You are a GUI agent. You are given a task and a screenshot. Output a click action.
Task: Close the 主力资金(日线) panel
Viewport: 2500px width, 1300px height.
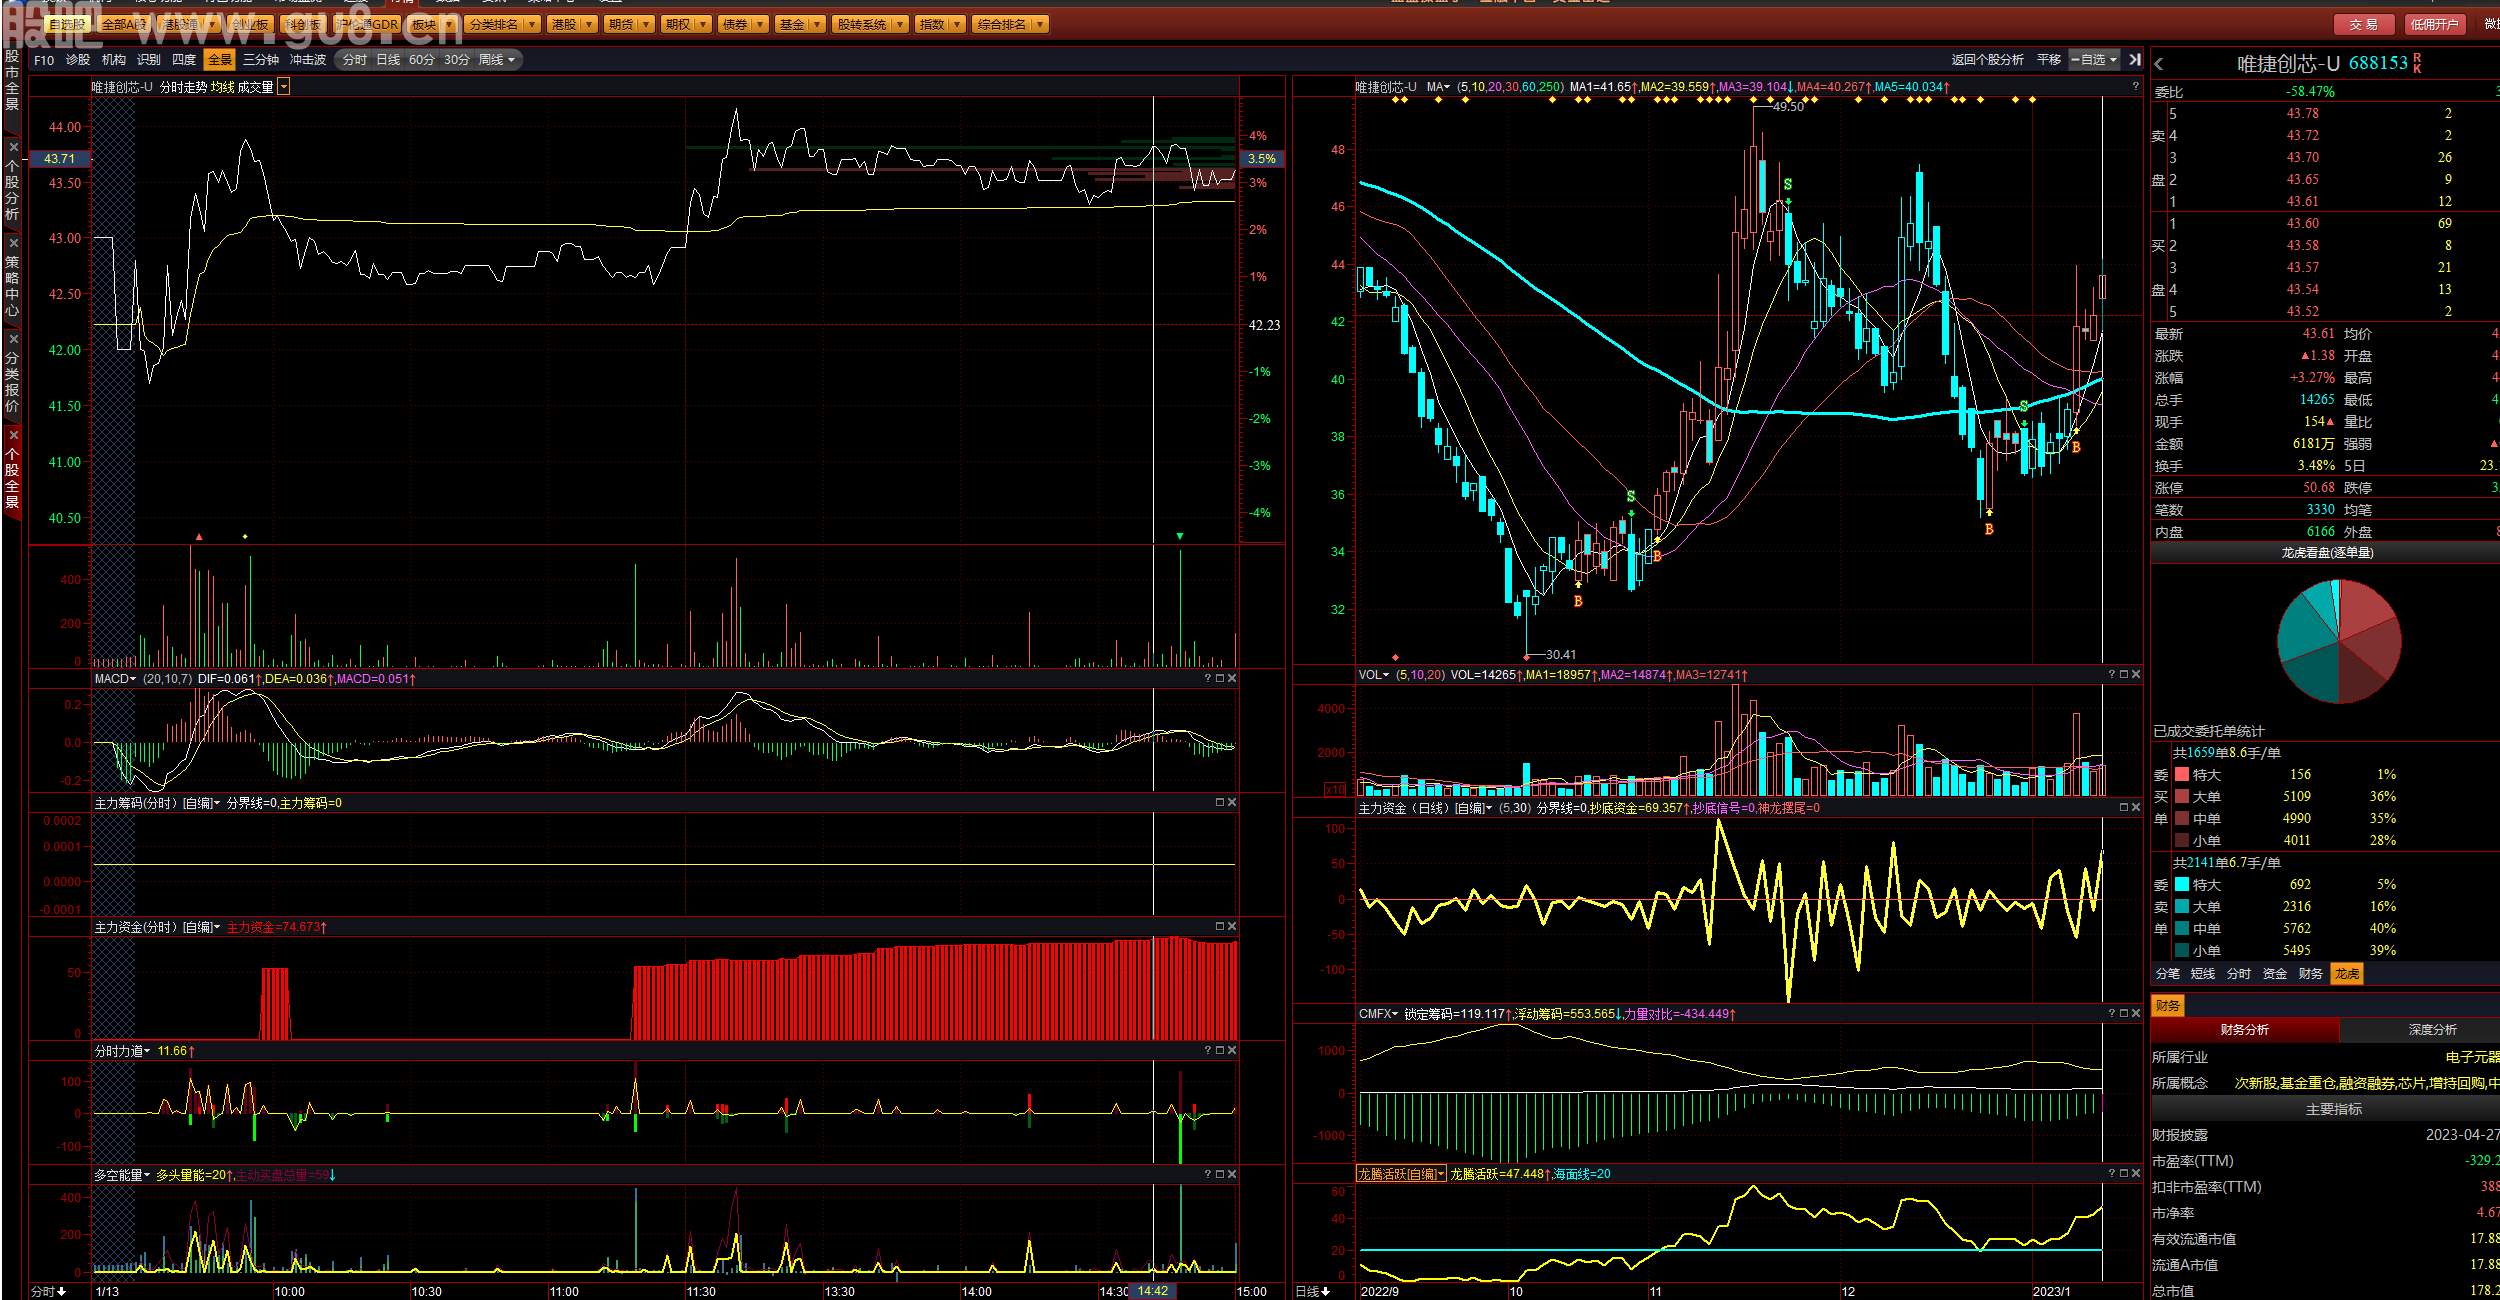pyautogui.click(x=2136, y=807)
